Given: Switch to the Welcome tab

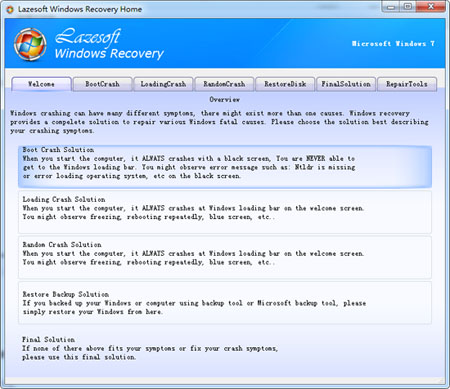Looking at the screenshot, I should click(41, 84).
